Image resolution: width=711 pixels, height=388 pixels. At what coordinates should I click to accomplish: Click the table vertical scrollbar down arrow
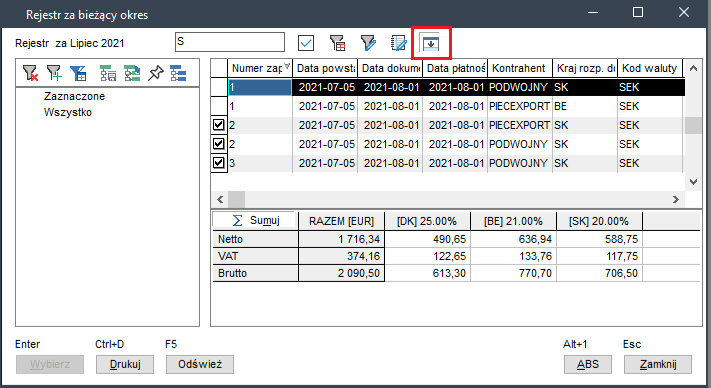tap(693, 182)
